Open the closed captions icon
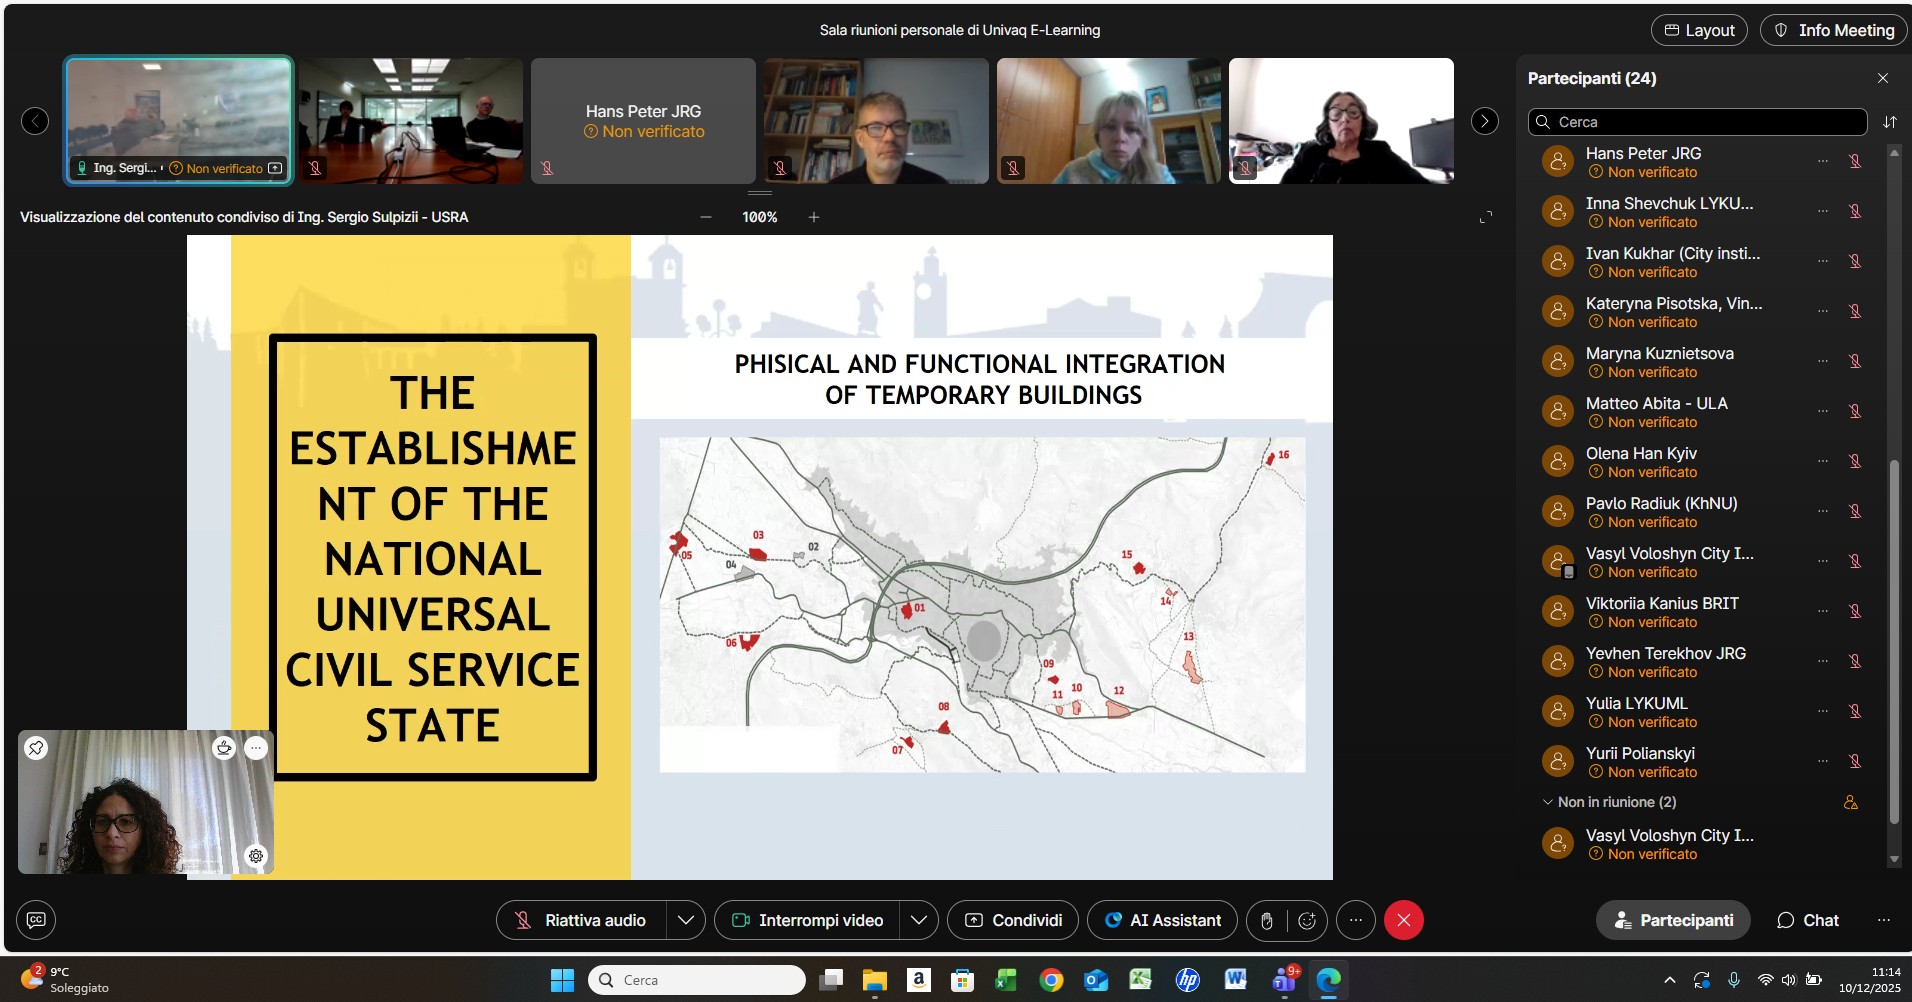1912x1002 pixels. tap(36, 920)
